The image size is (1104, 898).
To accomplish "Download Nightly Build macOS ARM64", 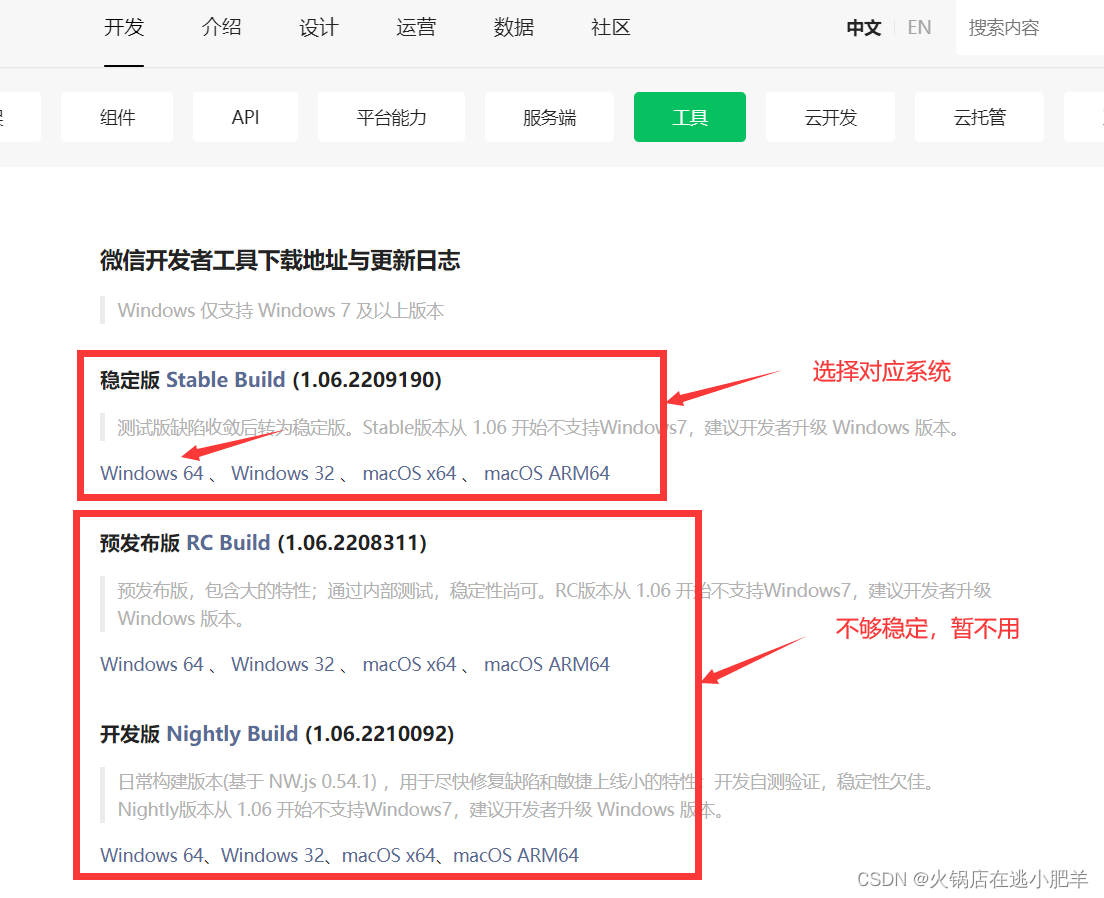I will 516,855.
